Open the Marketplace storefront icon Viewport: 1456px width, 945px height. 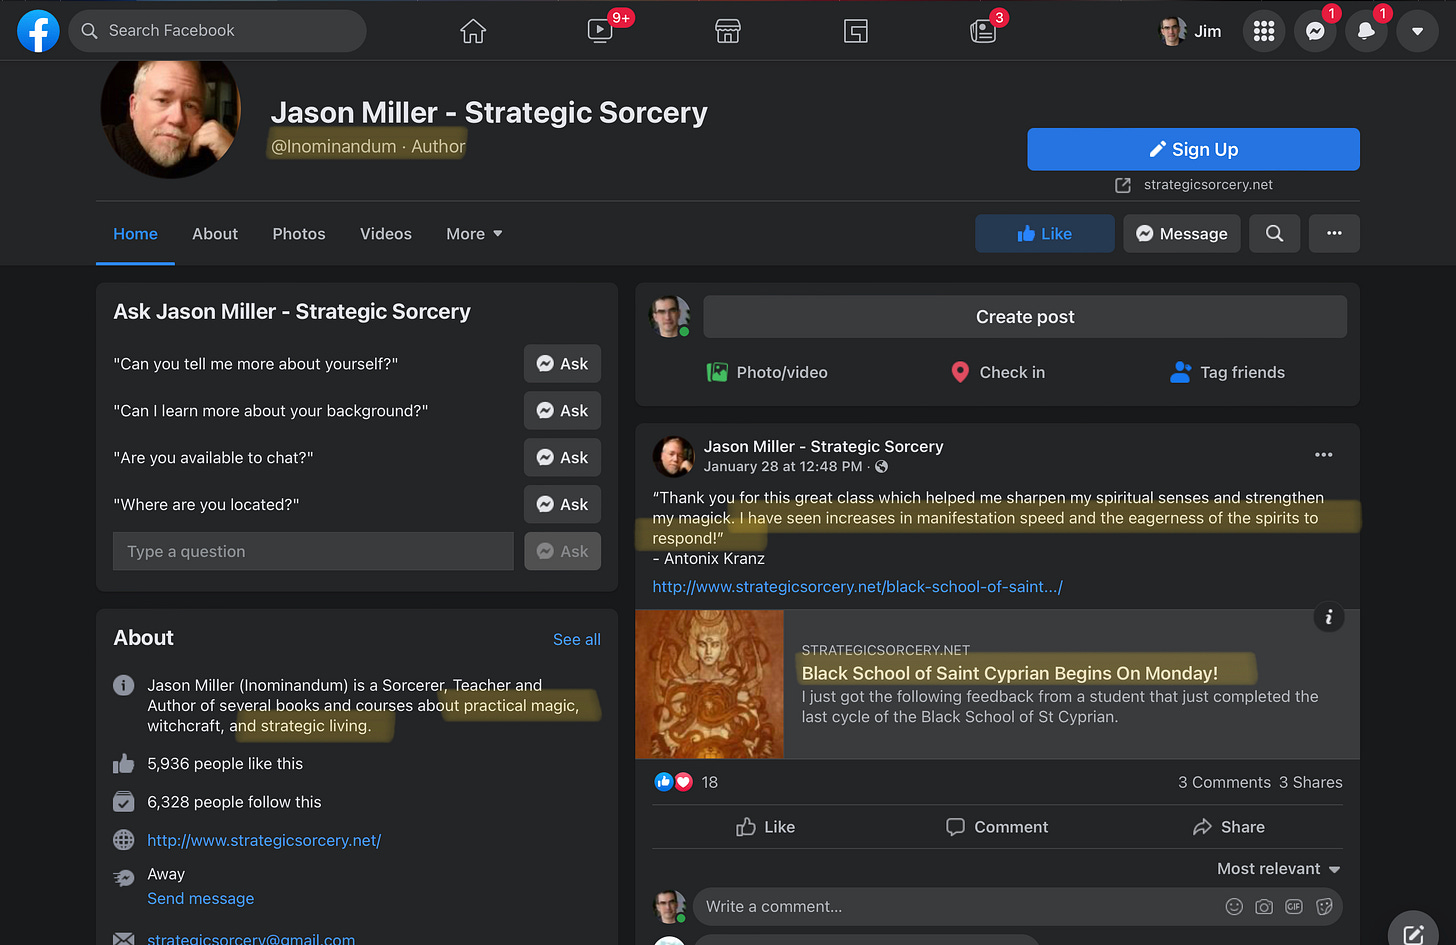728,31
